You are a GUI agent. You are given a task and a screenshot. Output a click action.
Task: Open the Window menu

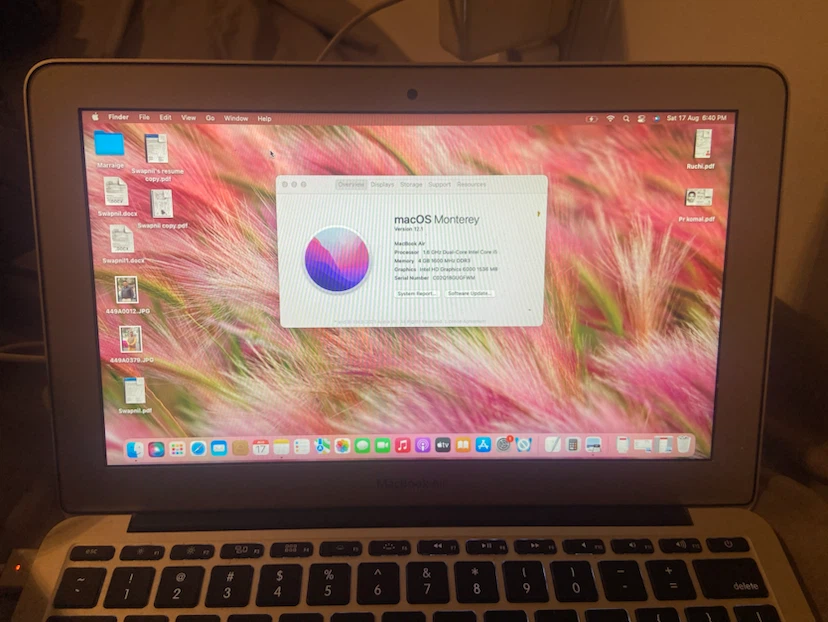236,118
